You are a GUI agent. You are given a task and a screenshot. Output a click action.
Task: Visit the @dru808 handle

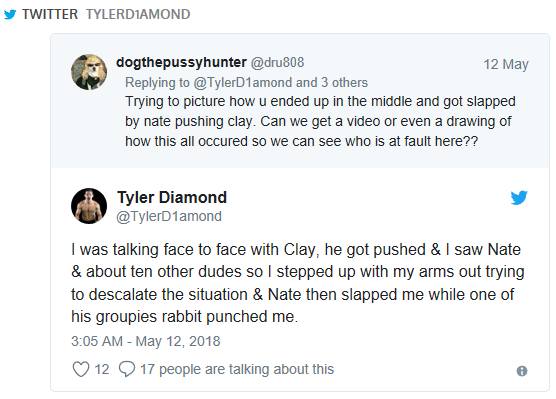(277, 62)
